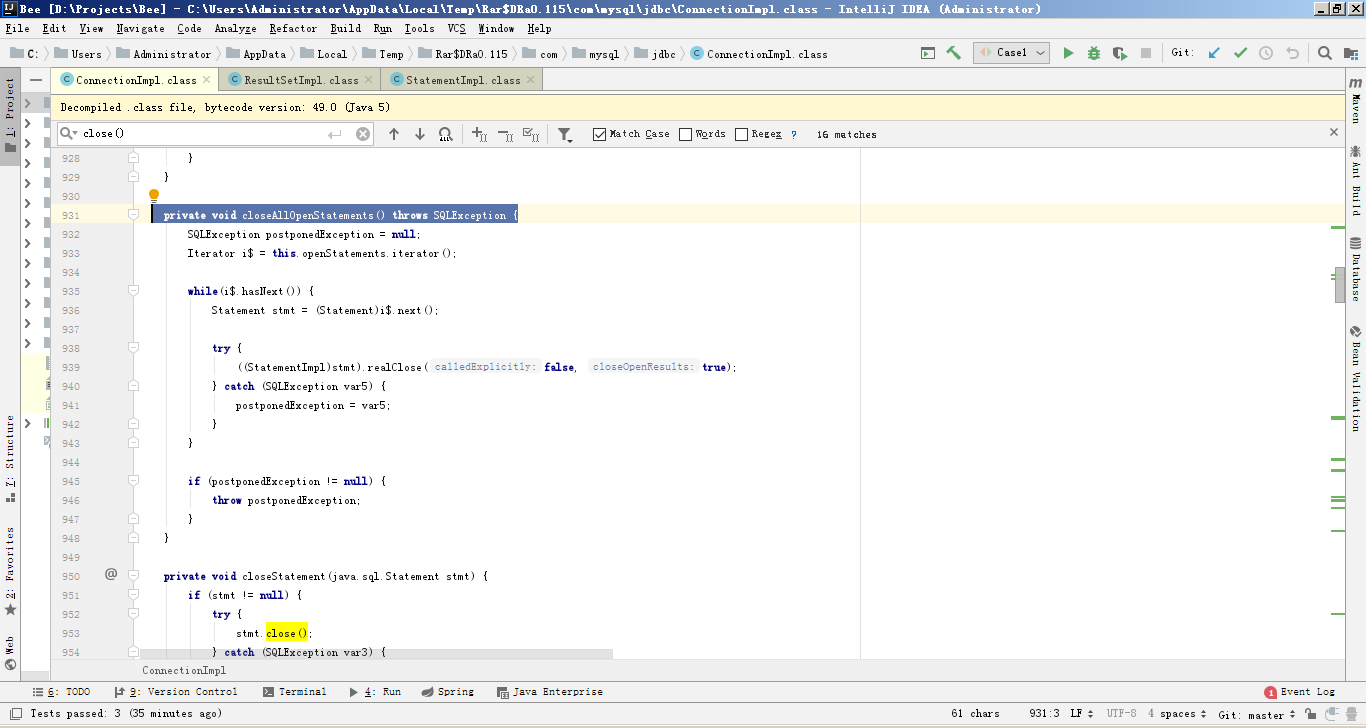
Task: Jump to the next search occurrence
Action: (x=420, y=134)
